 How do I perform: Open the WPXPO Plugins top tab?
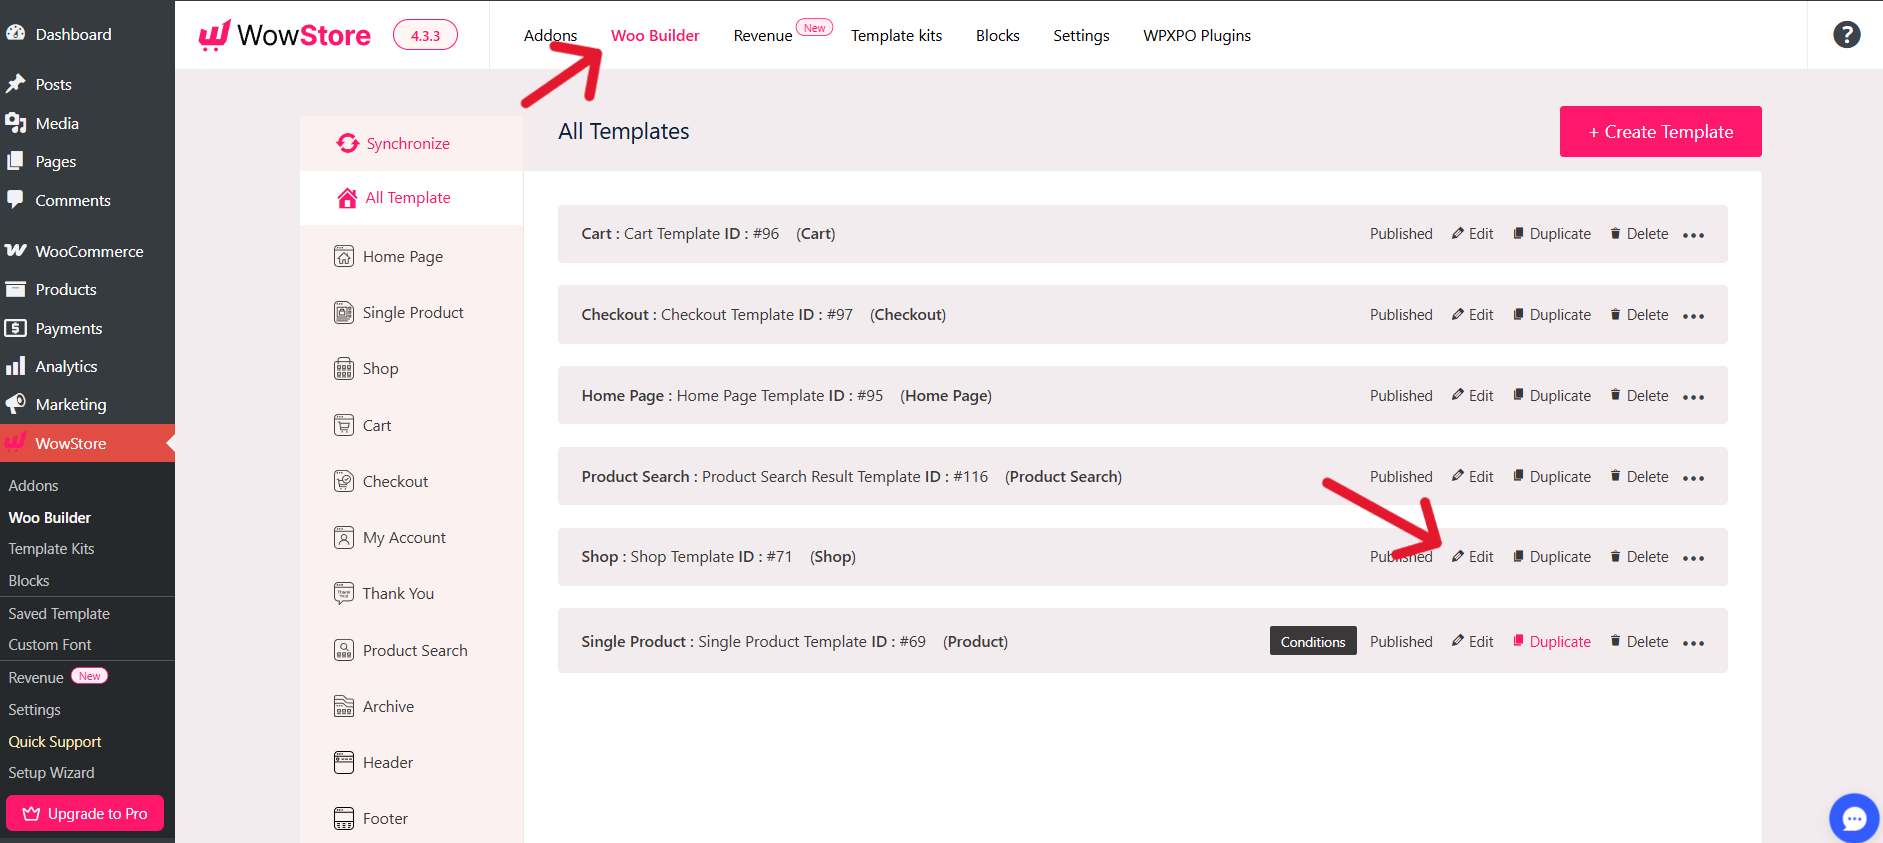pyautogui.click(x=1197, y=36)
